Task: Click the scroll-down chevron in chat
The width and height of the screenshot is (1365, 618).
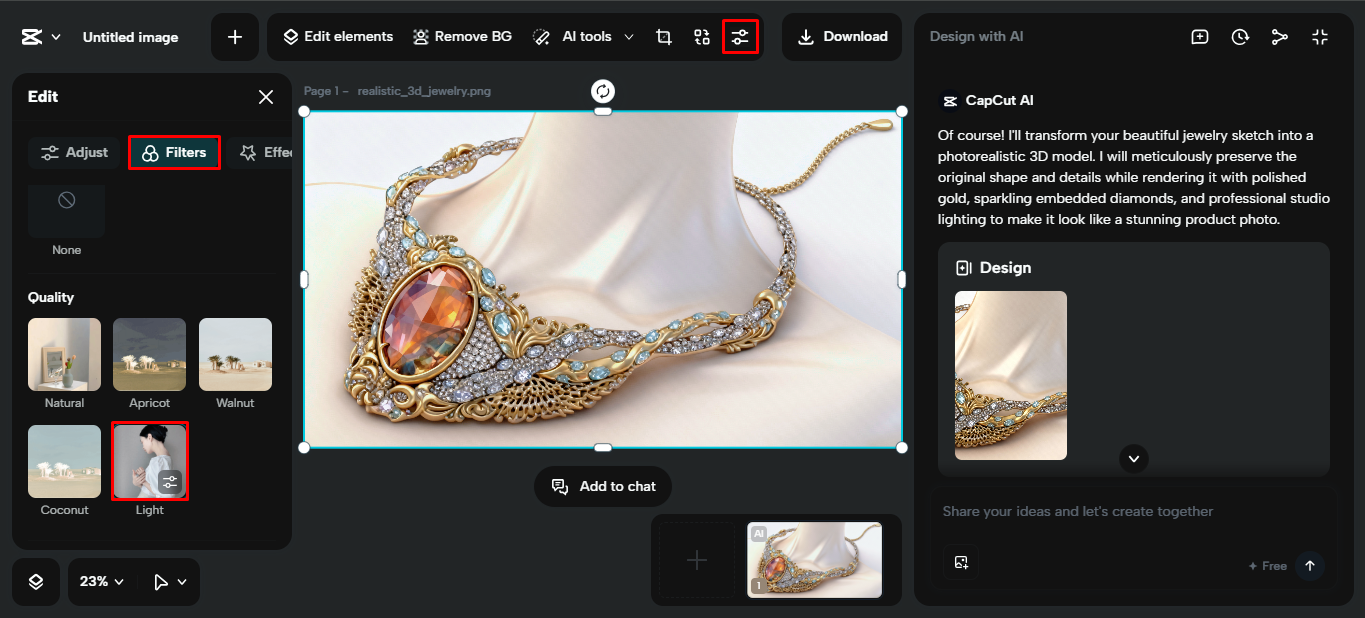Action: click(1134, 459)
